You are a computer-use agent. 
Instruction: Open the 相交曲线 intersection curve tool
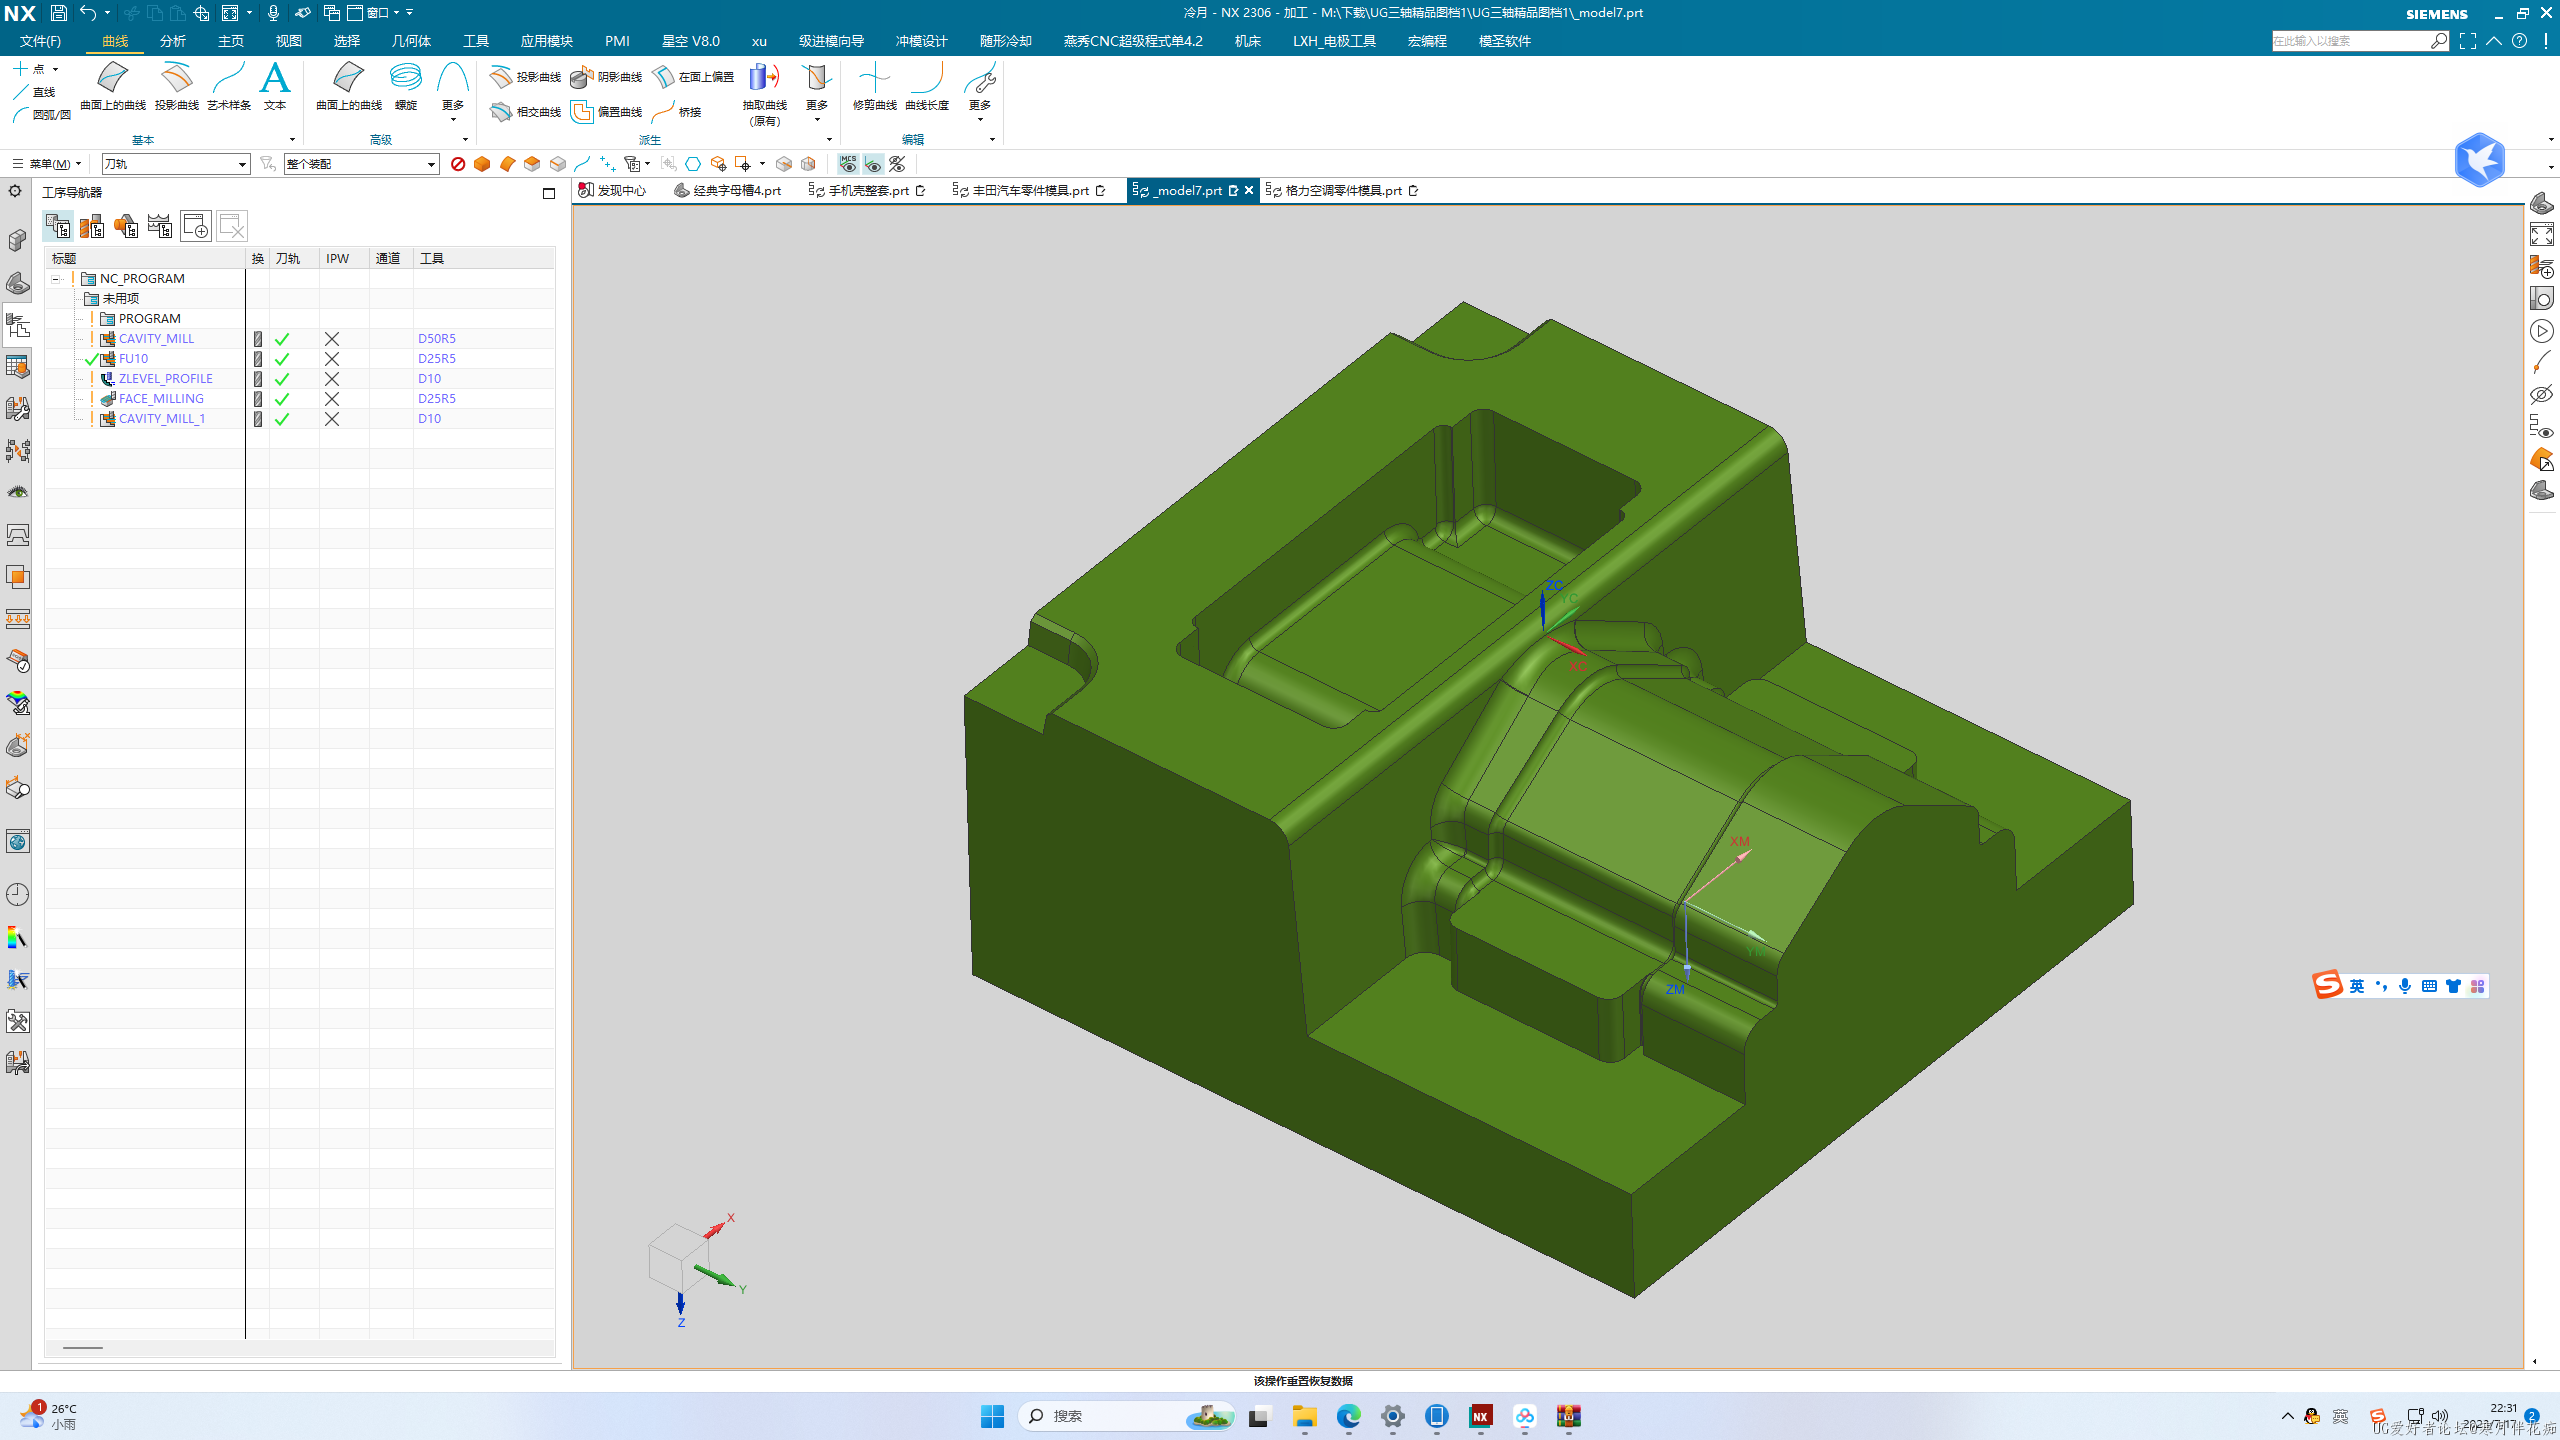pos(526,112)
